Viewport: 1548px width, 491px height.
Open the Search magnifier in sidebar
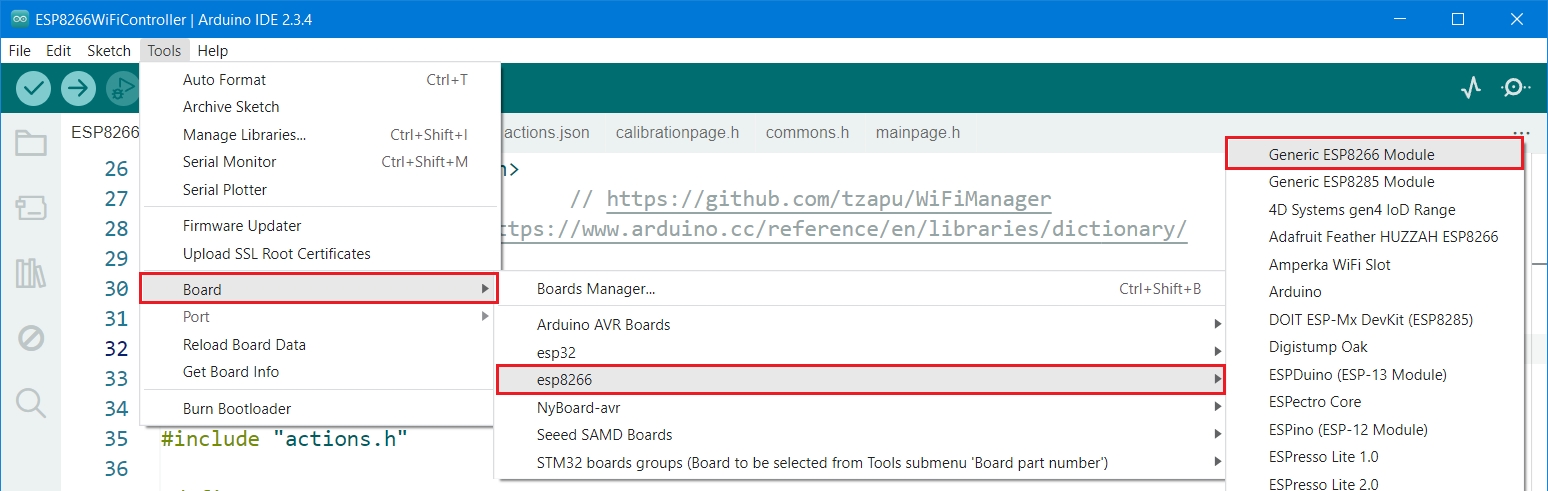point(31,403)
